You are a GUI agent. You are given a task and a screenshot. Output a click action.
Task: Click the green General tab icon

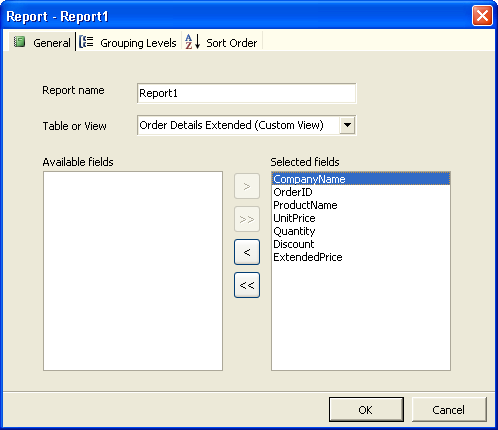point(19,42)
